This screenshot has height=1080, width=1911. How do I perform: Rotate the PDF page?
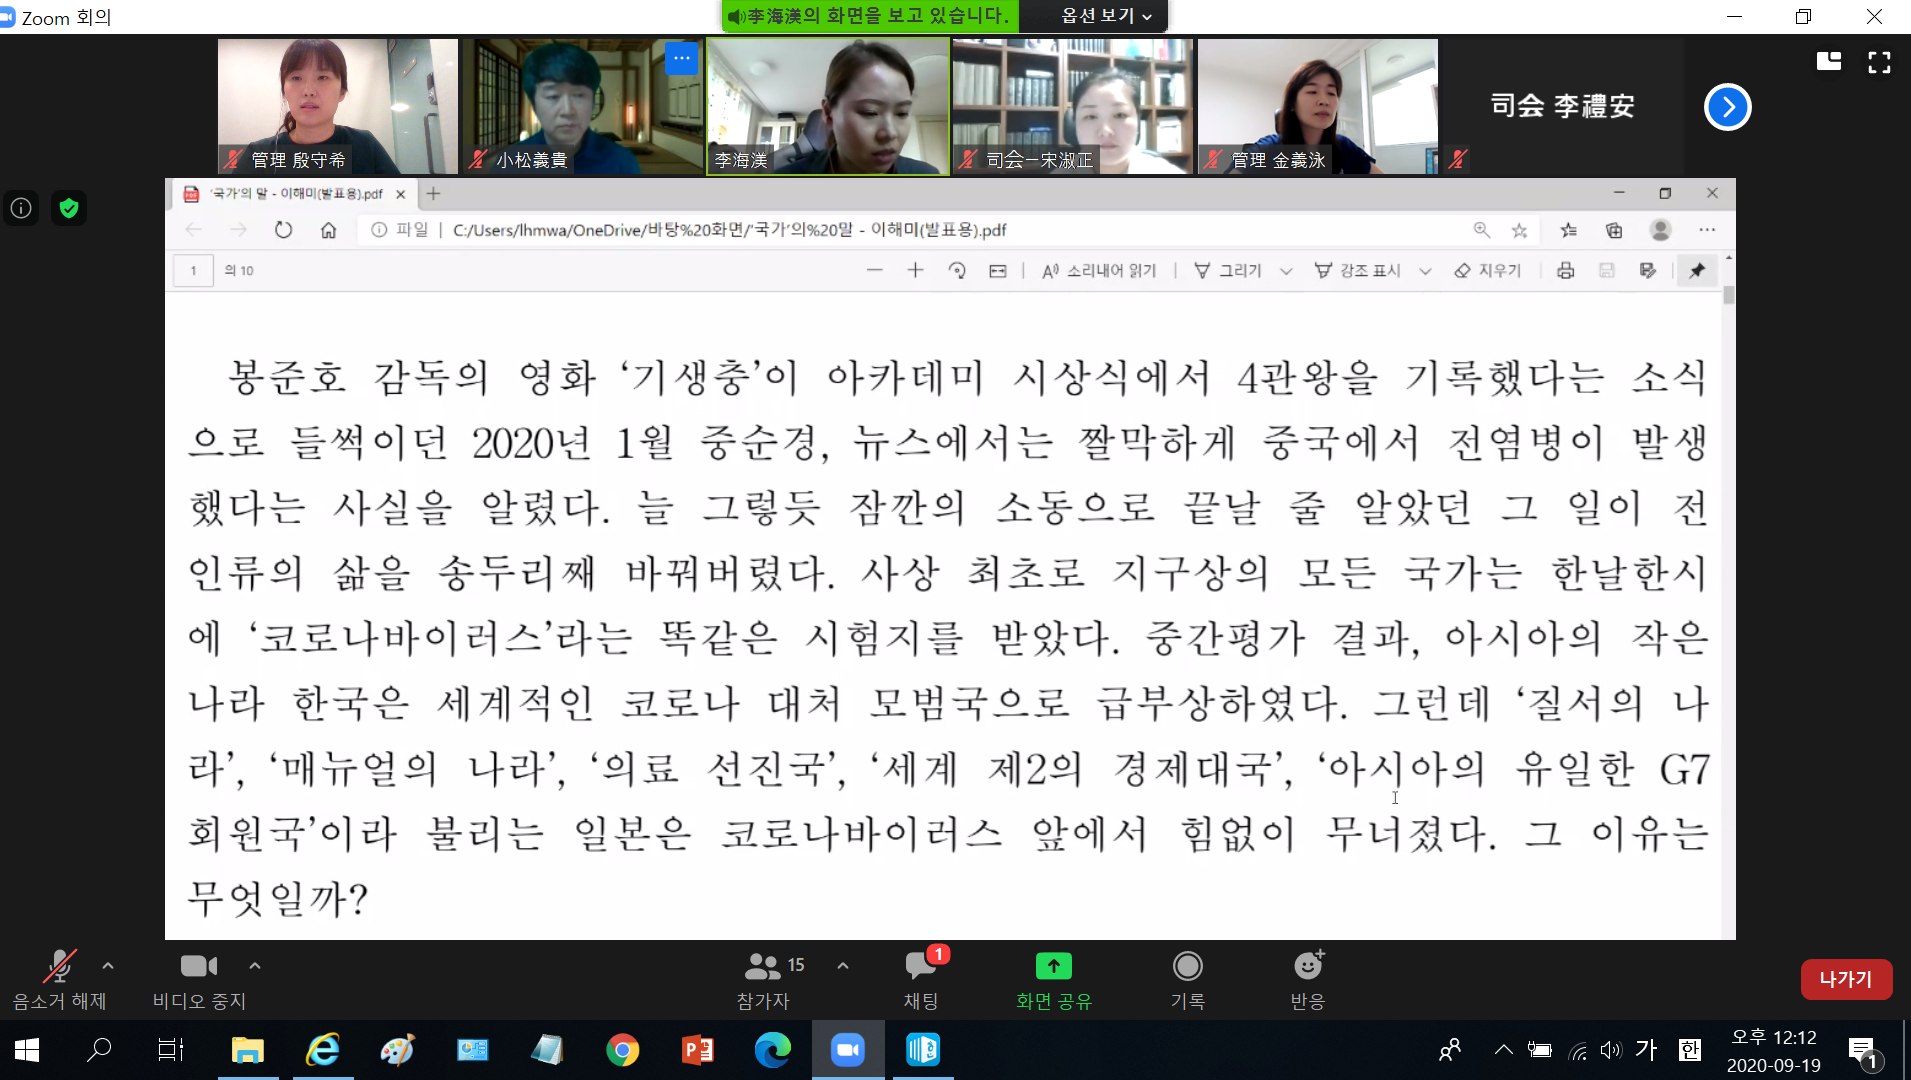[x=957, y=271]
